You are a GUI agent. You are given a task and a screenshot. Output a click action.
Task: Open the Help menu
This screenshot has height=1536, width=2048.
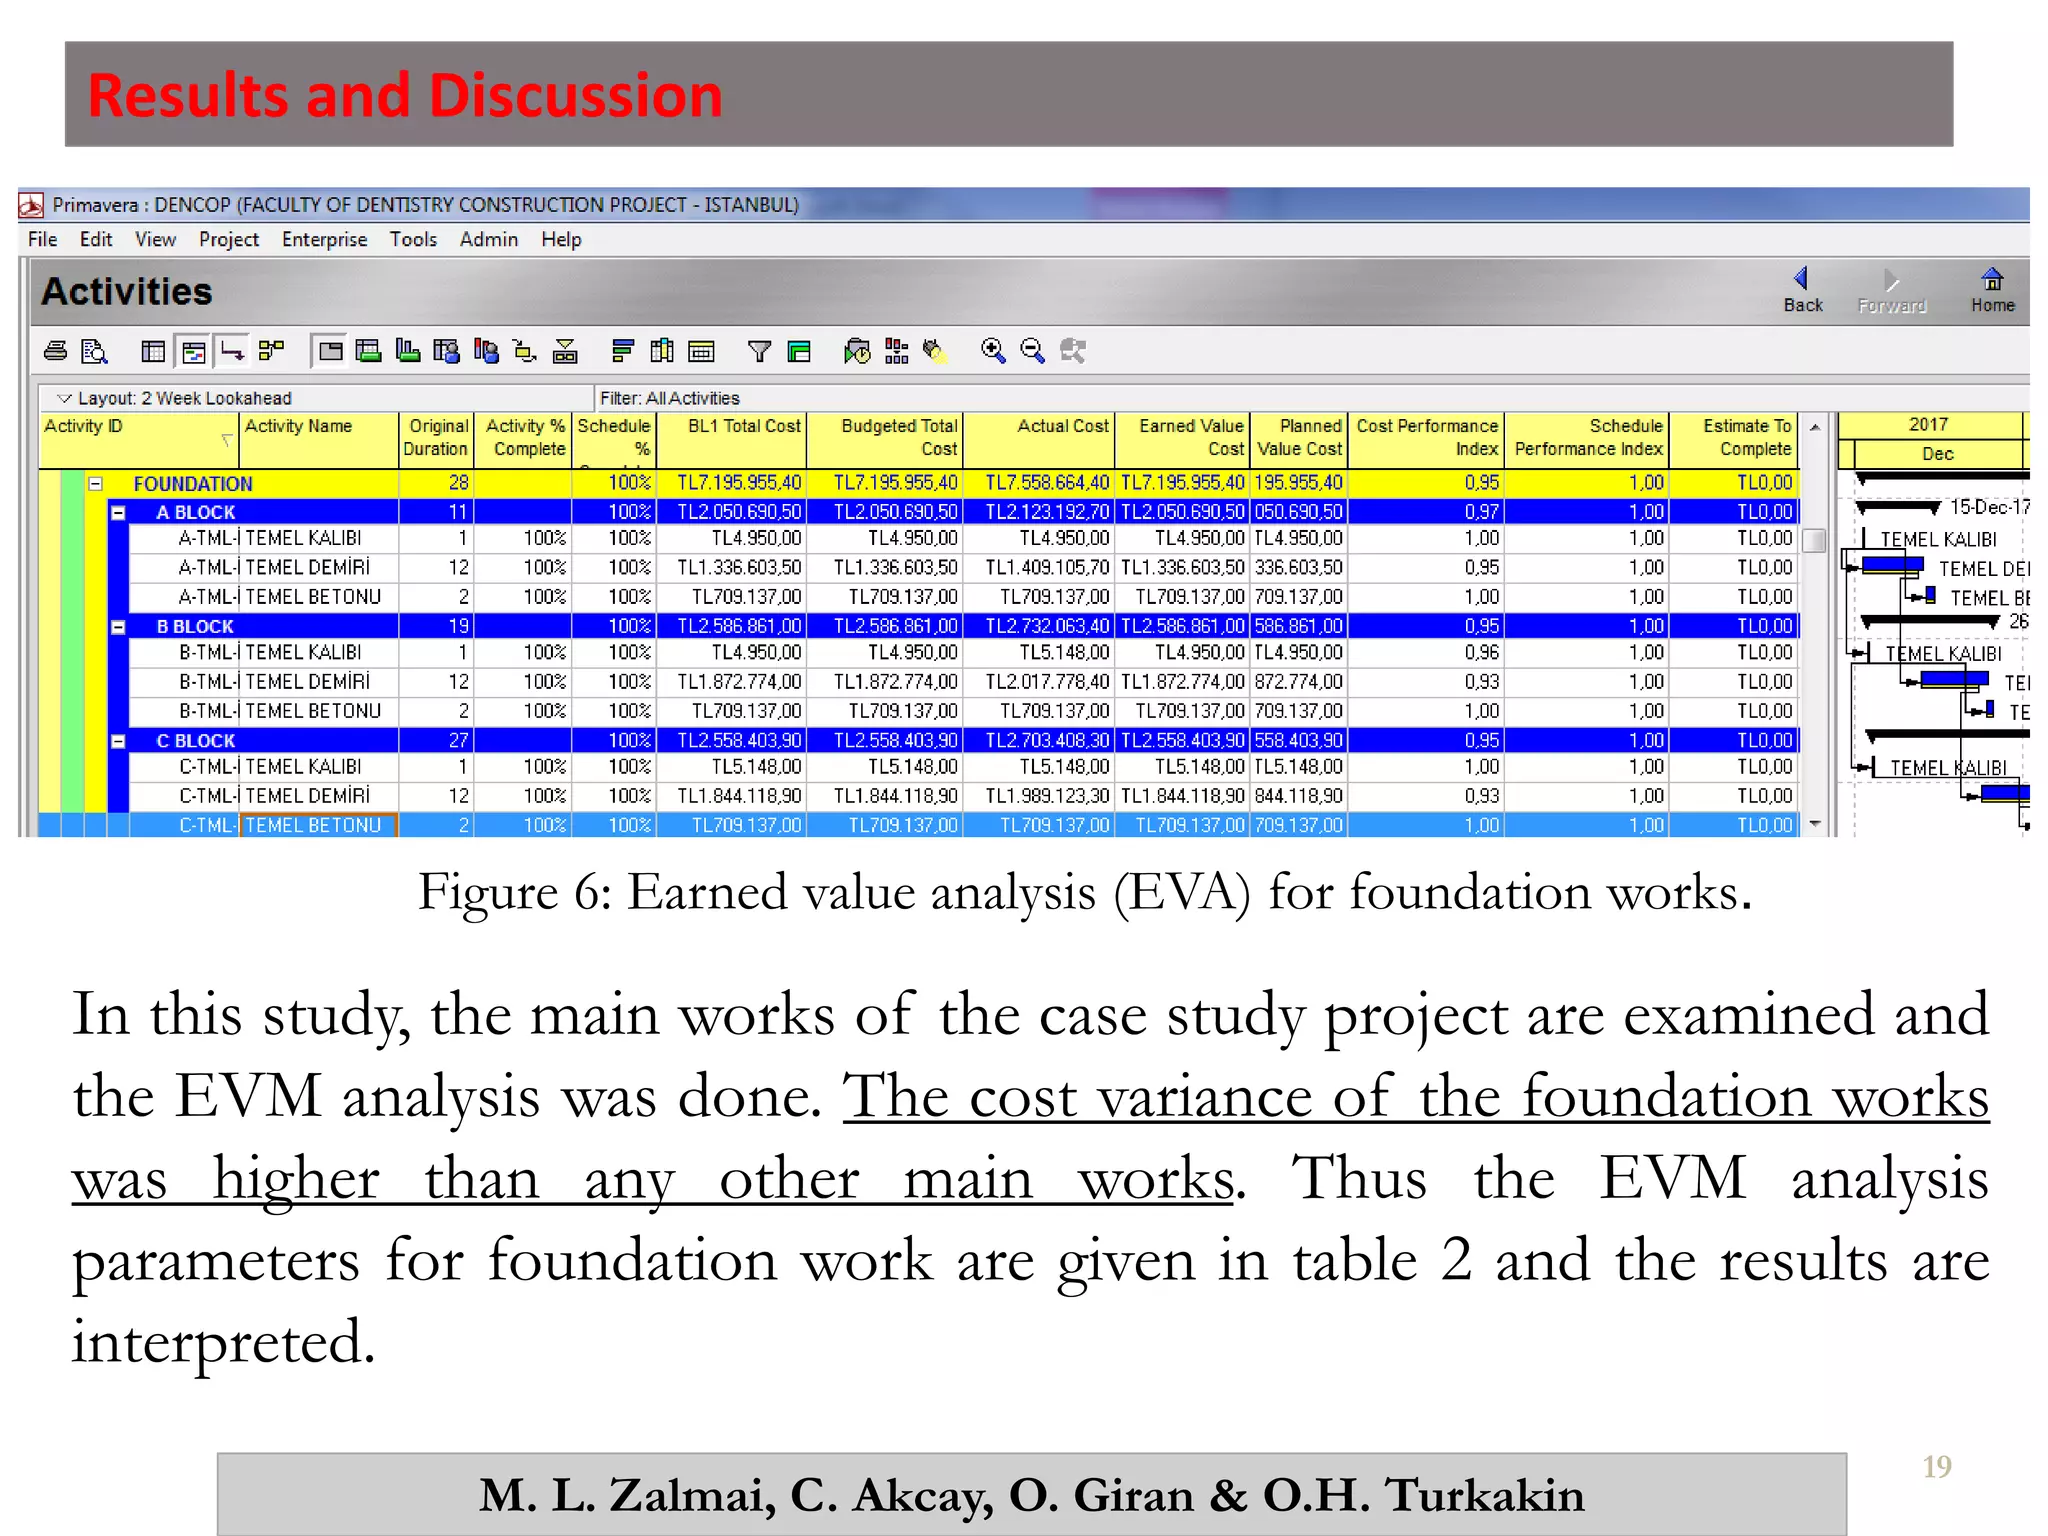[x=561, y=240]
